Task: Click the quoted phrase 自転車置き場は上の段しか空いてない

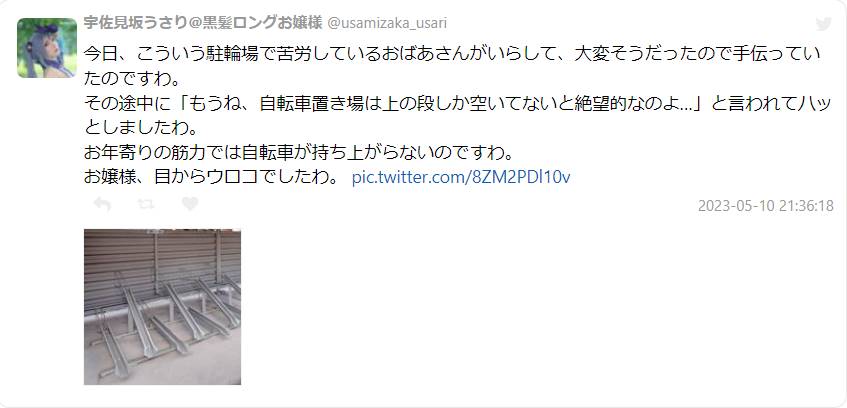Action: pos(423,103)
